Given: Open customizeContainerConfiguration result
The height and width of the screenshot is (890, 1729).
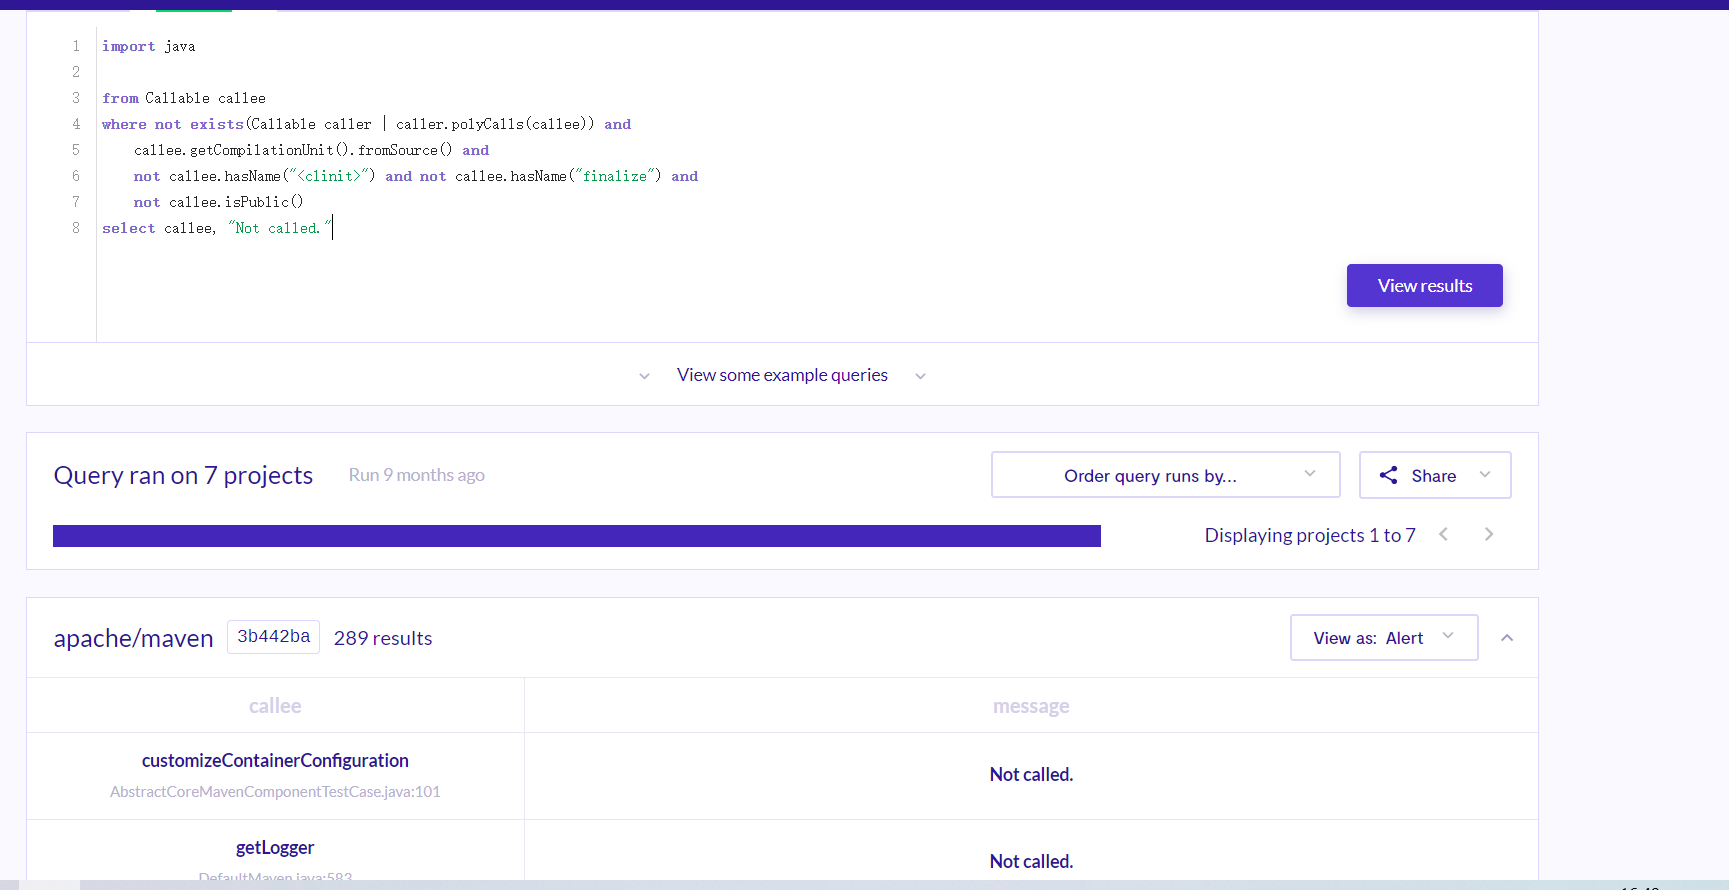Looking at the screenshot, I should tap(275, 760).
